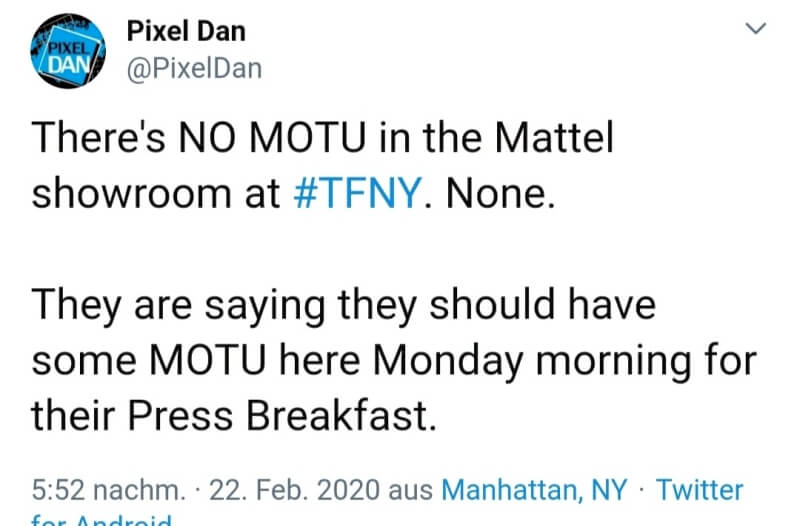Click the word showroom in tweet
Image resolution: width=800 pixels, height=526 pixels.
point(132,193)
